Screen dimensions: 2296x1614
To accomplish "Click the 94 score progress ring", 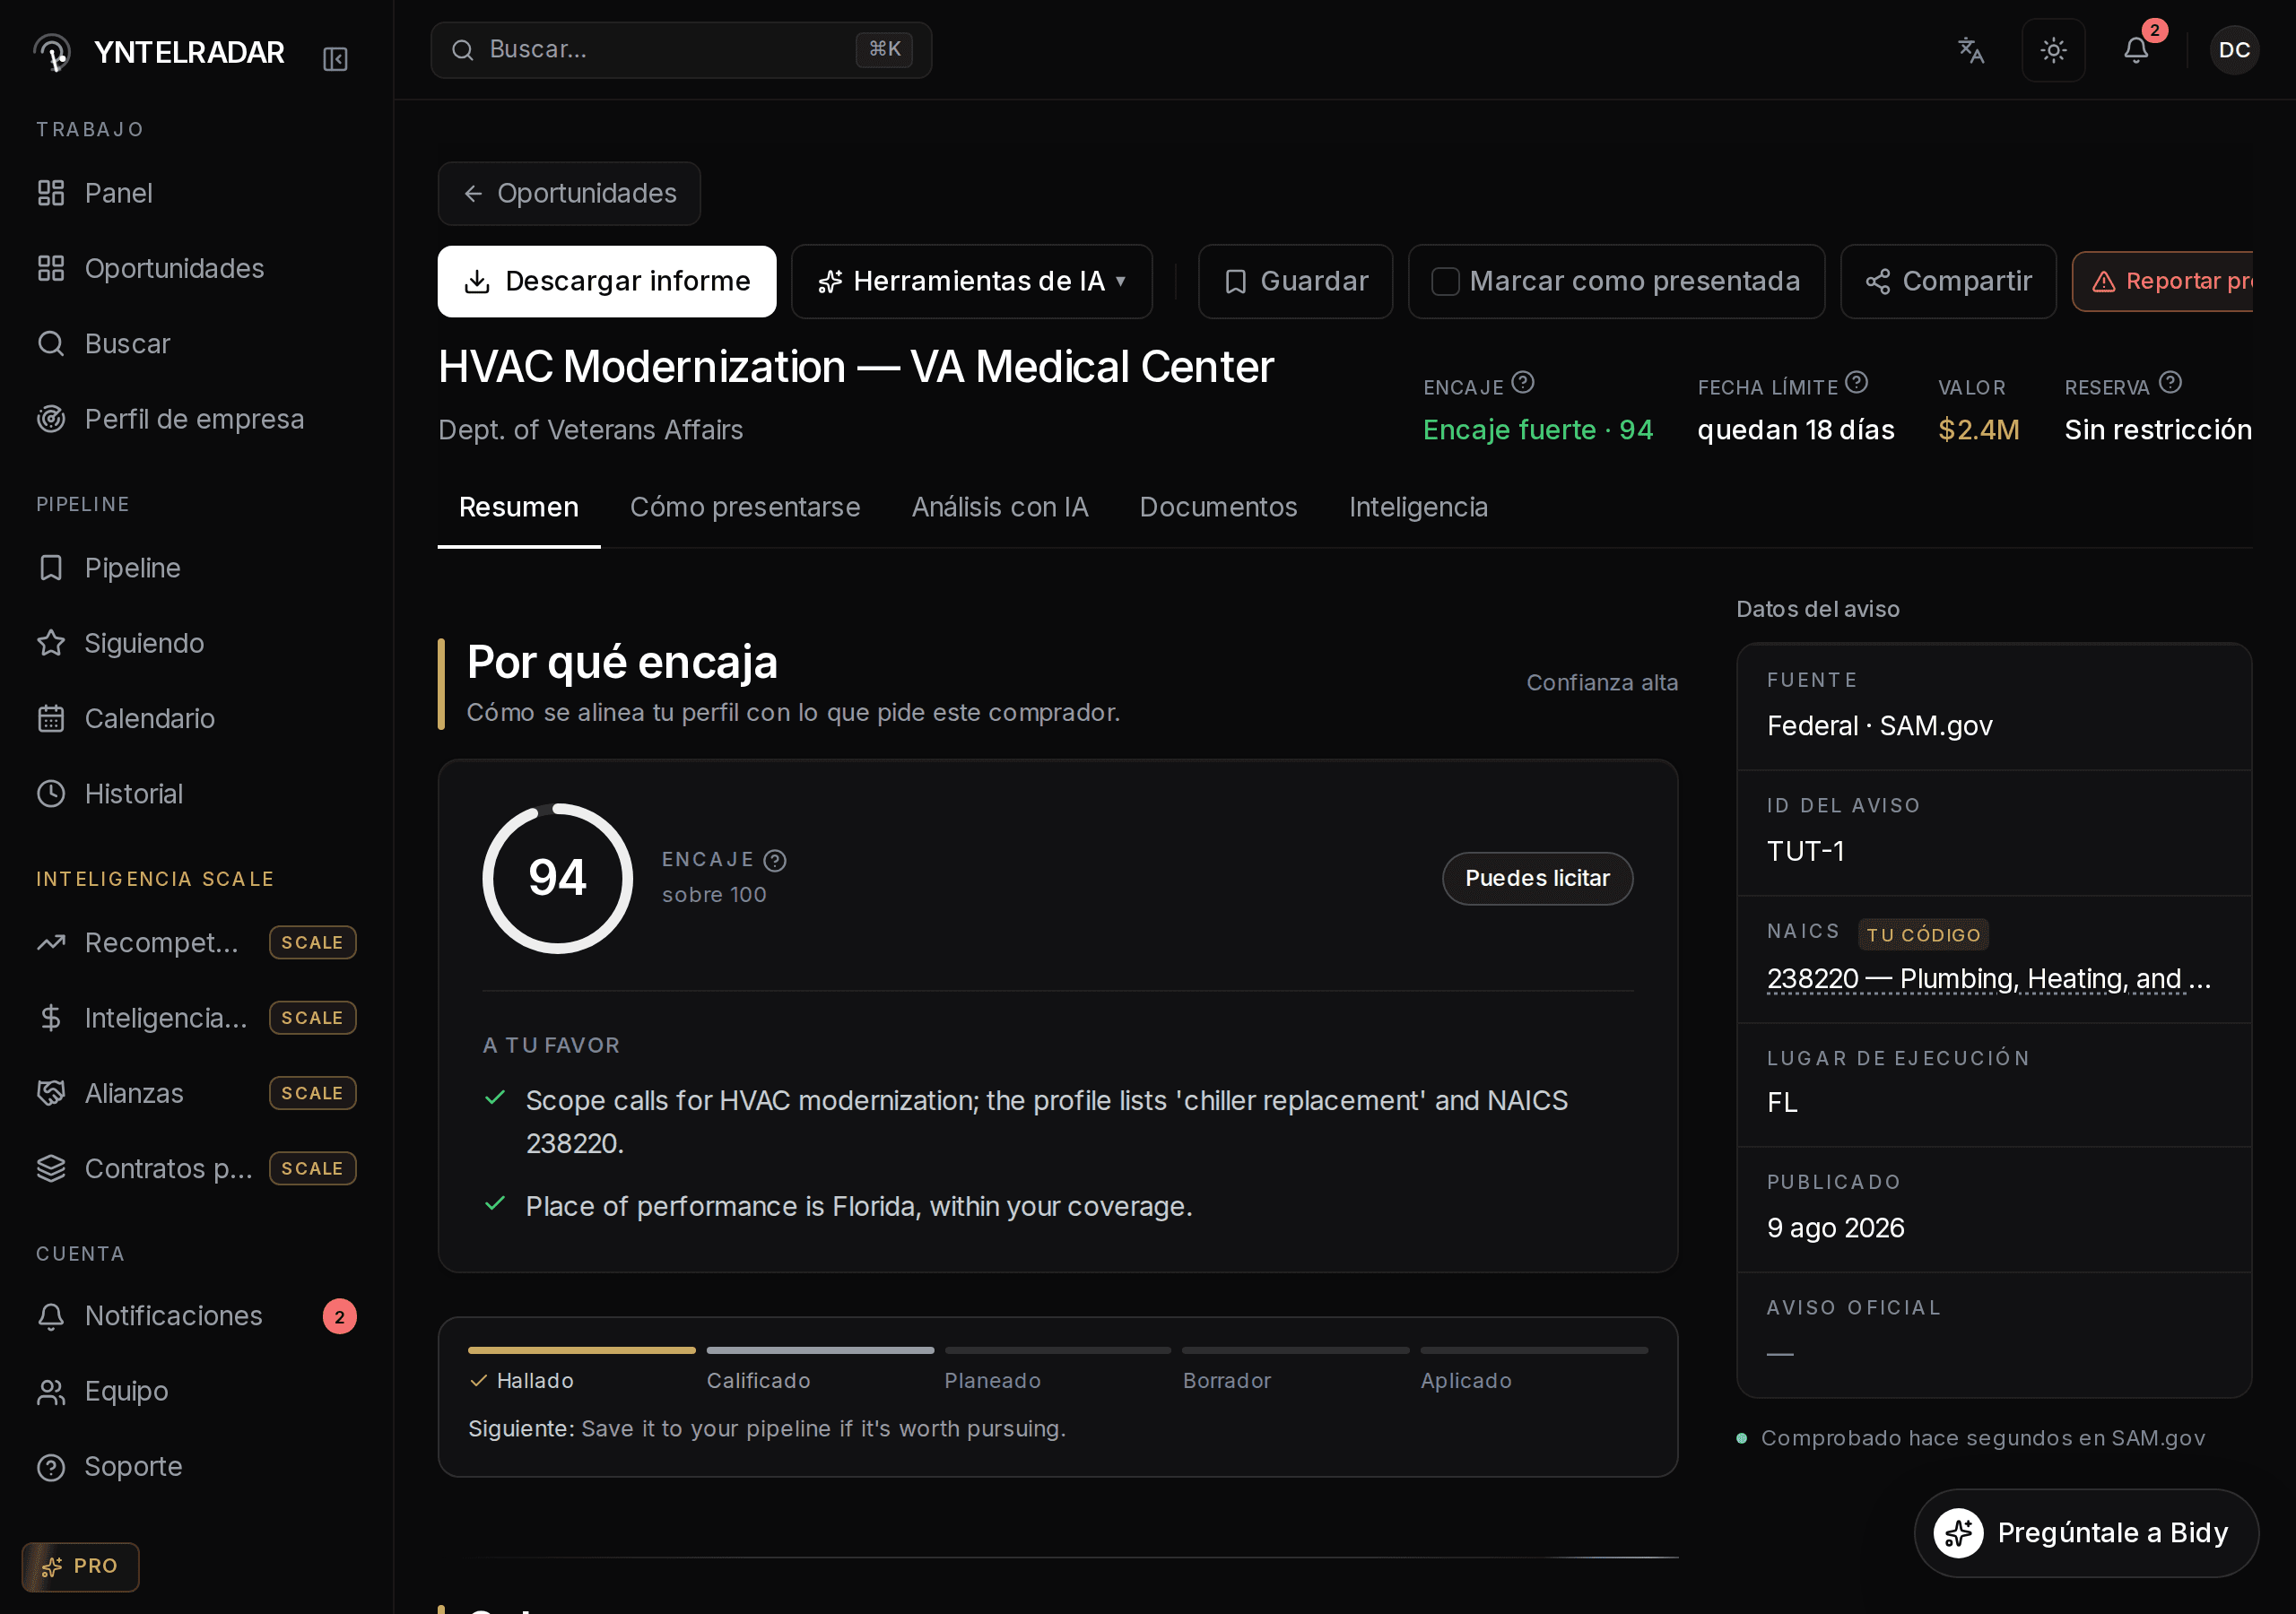I will pyautogui.click(x=557, y=878).
